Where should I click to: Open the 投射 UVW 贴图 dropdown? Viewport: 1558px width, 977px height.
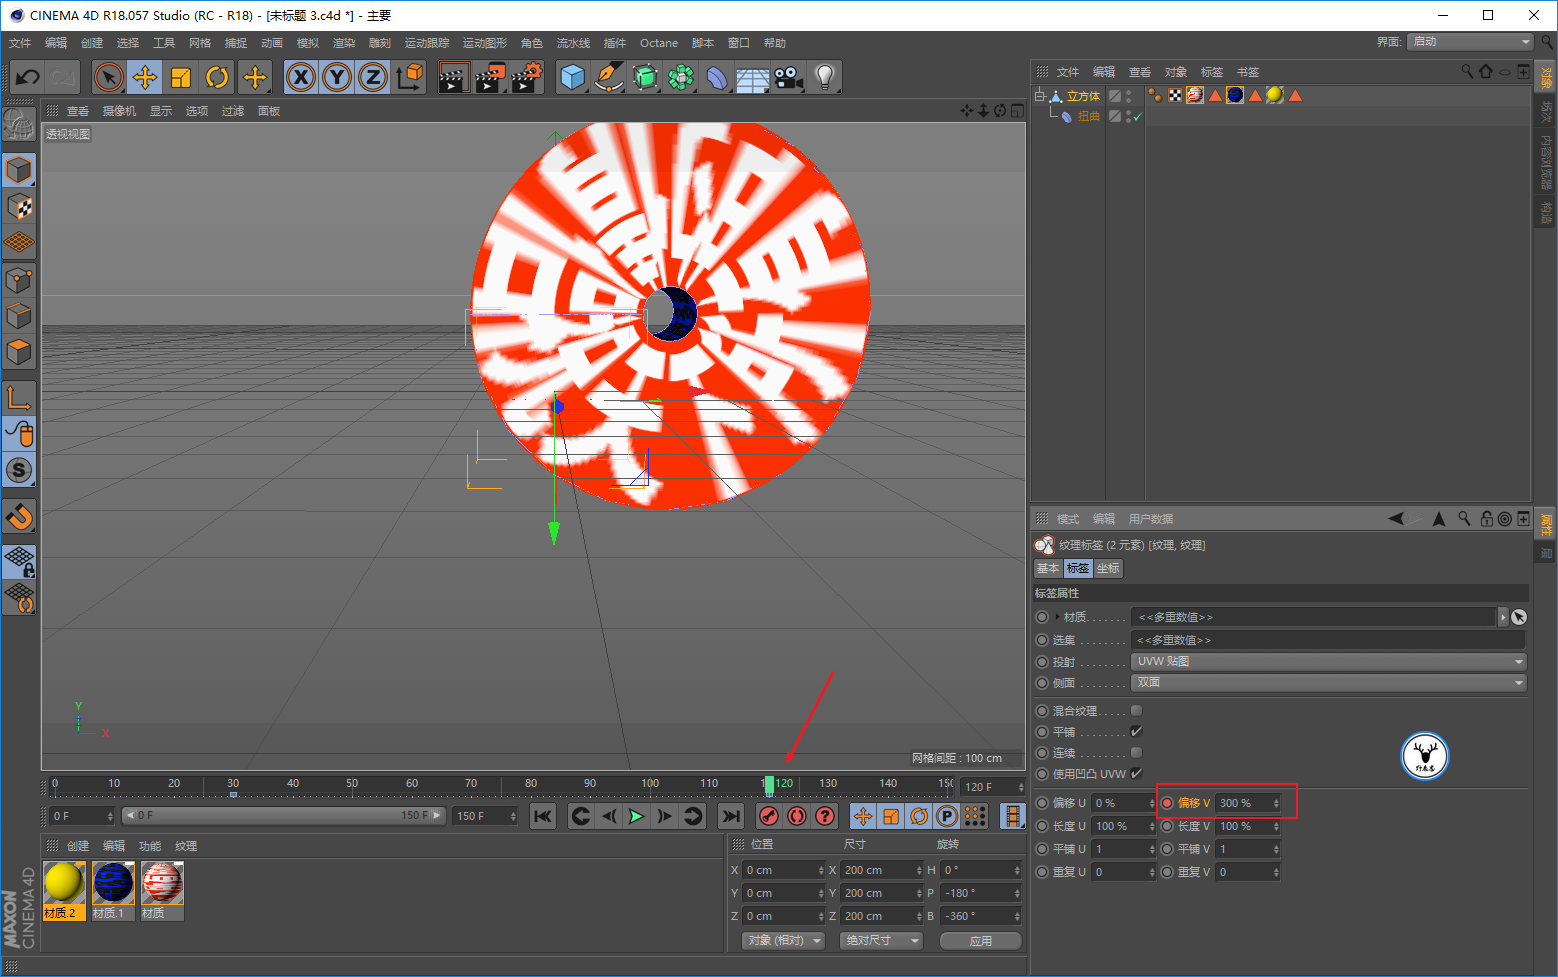tap(1329, 661)
